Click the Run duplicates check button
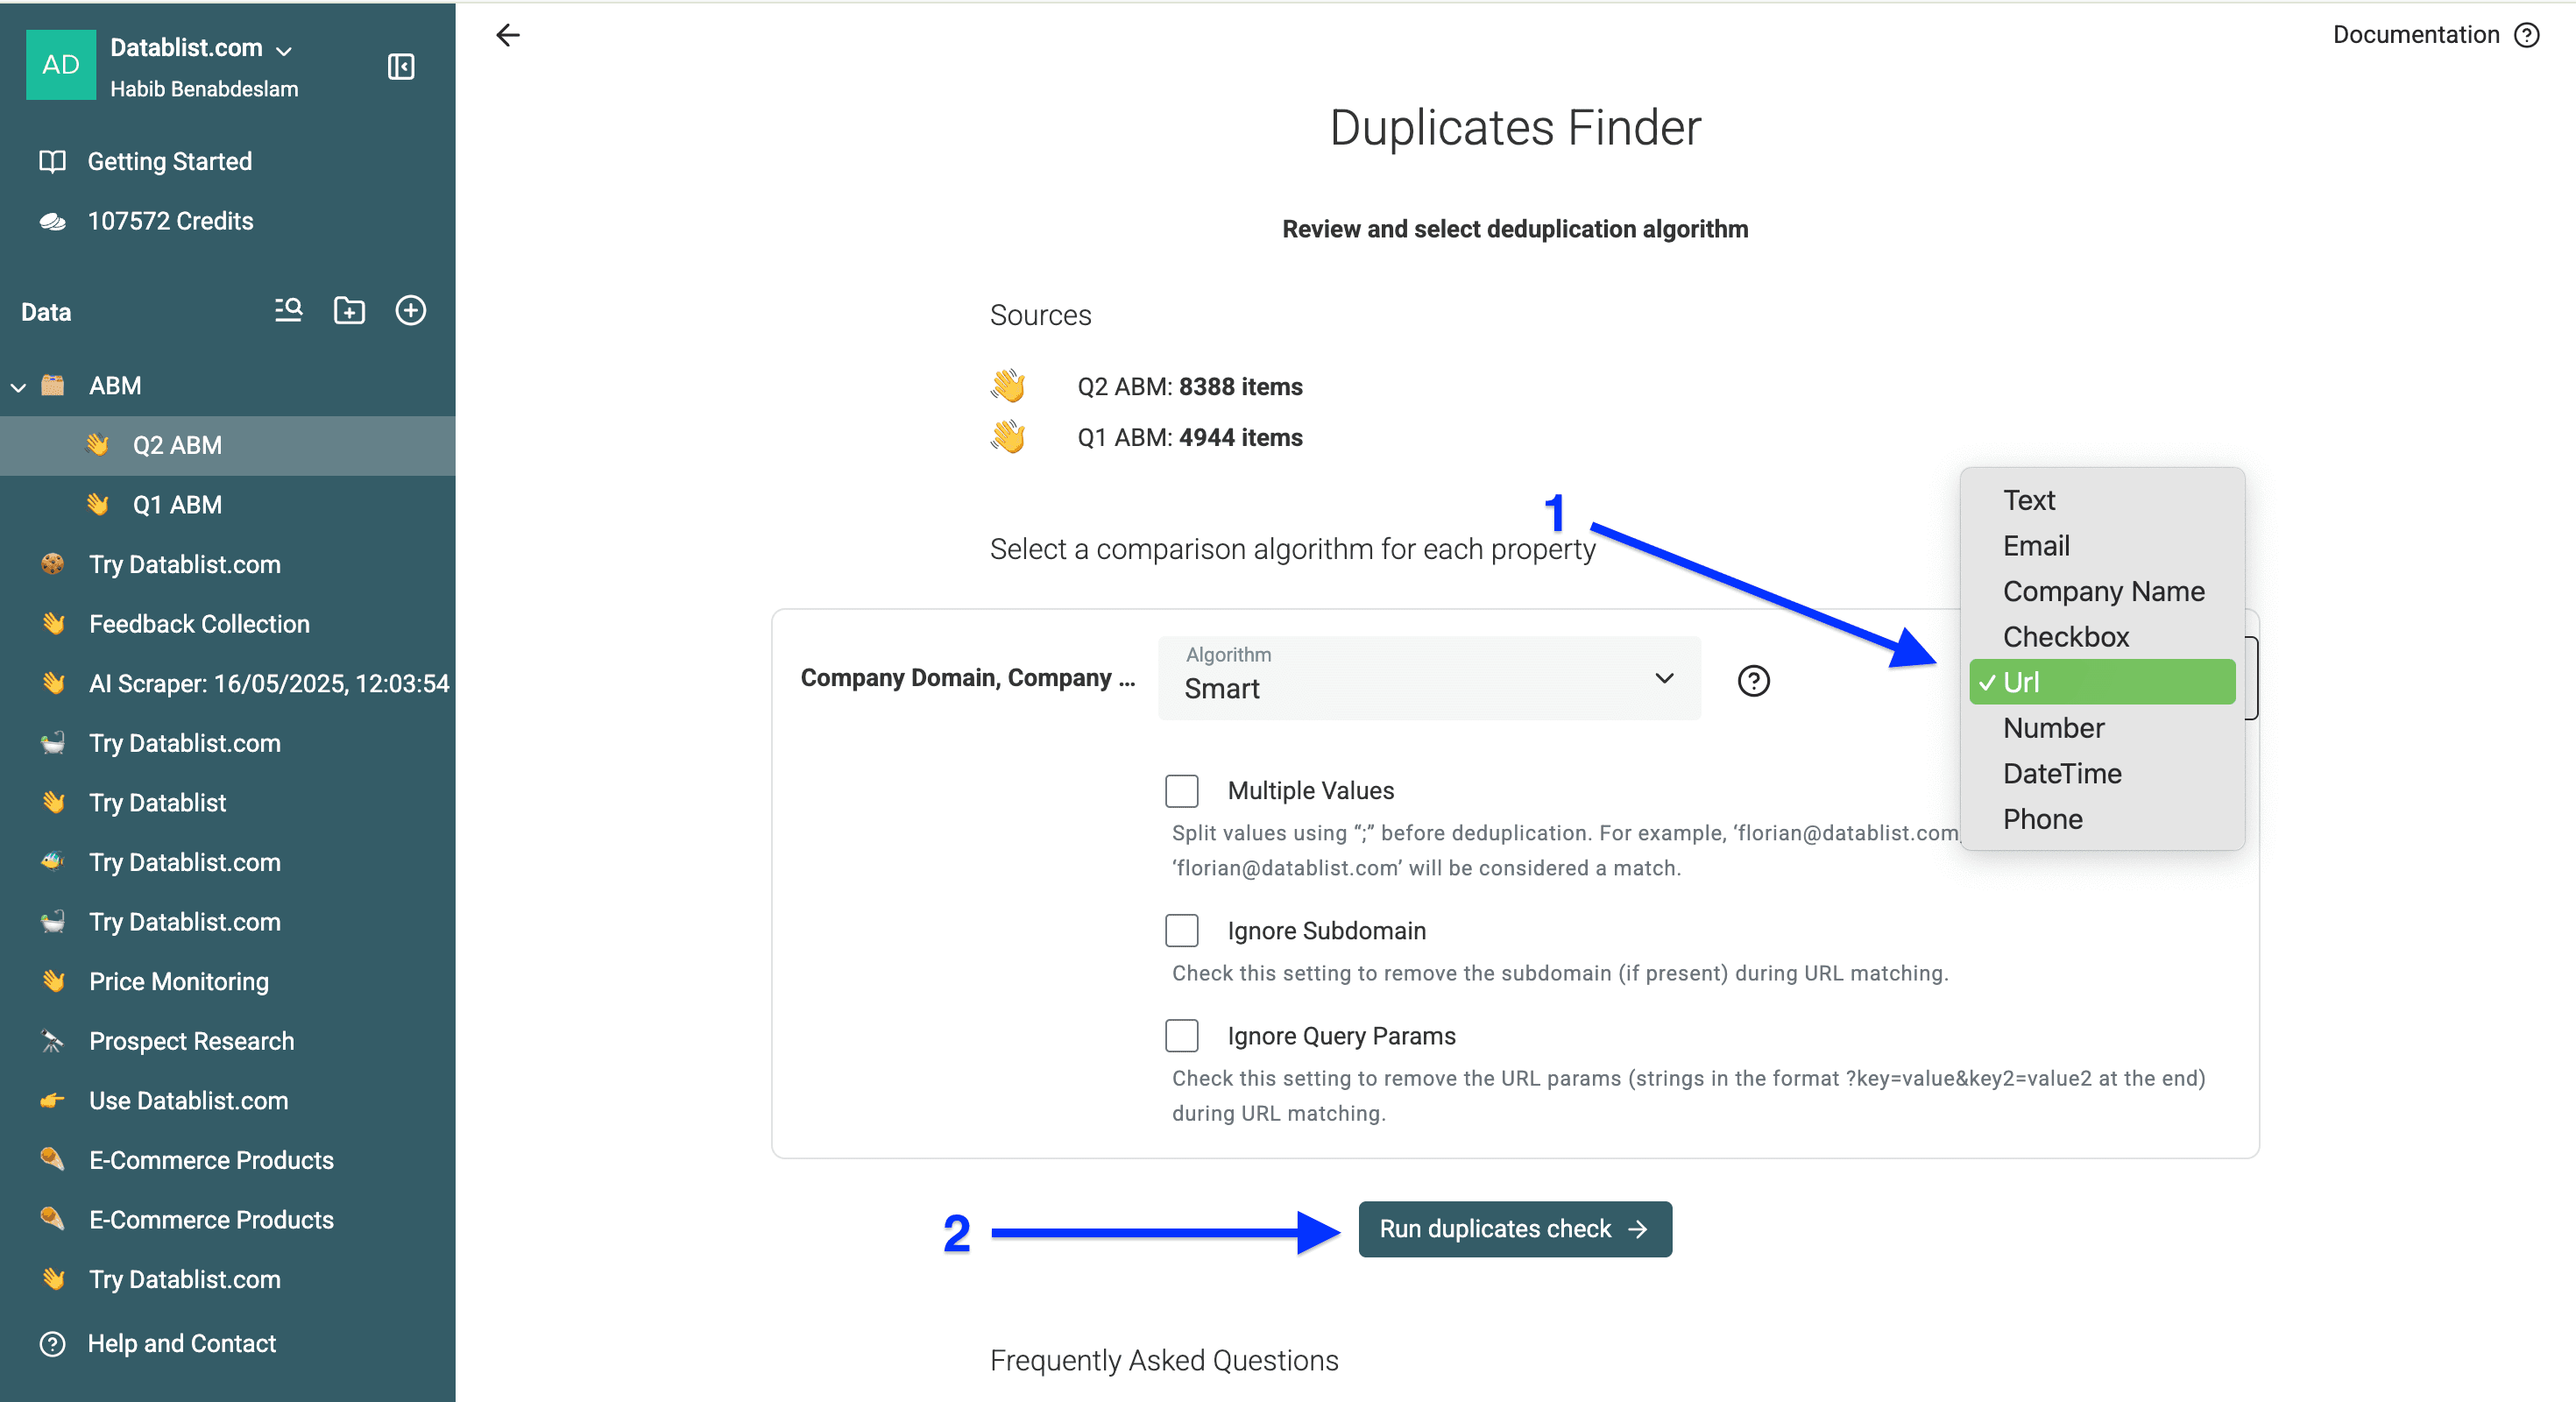 1513,1229
